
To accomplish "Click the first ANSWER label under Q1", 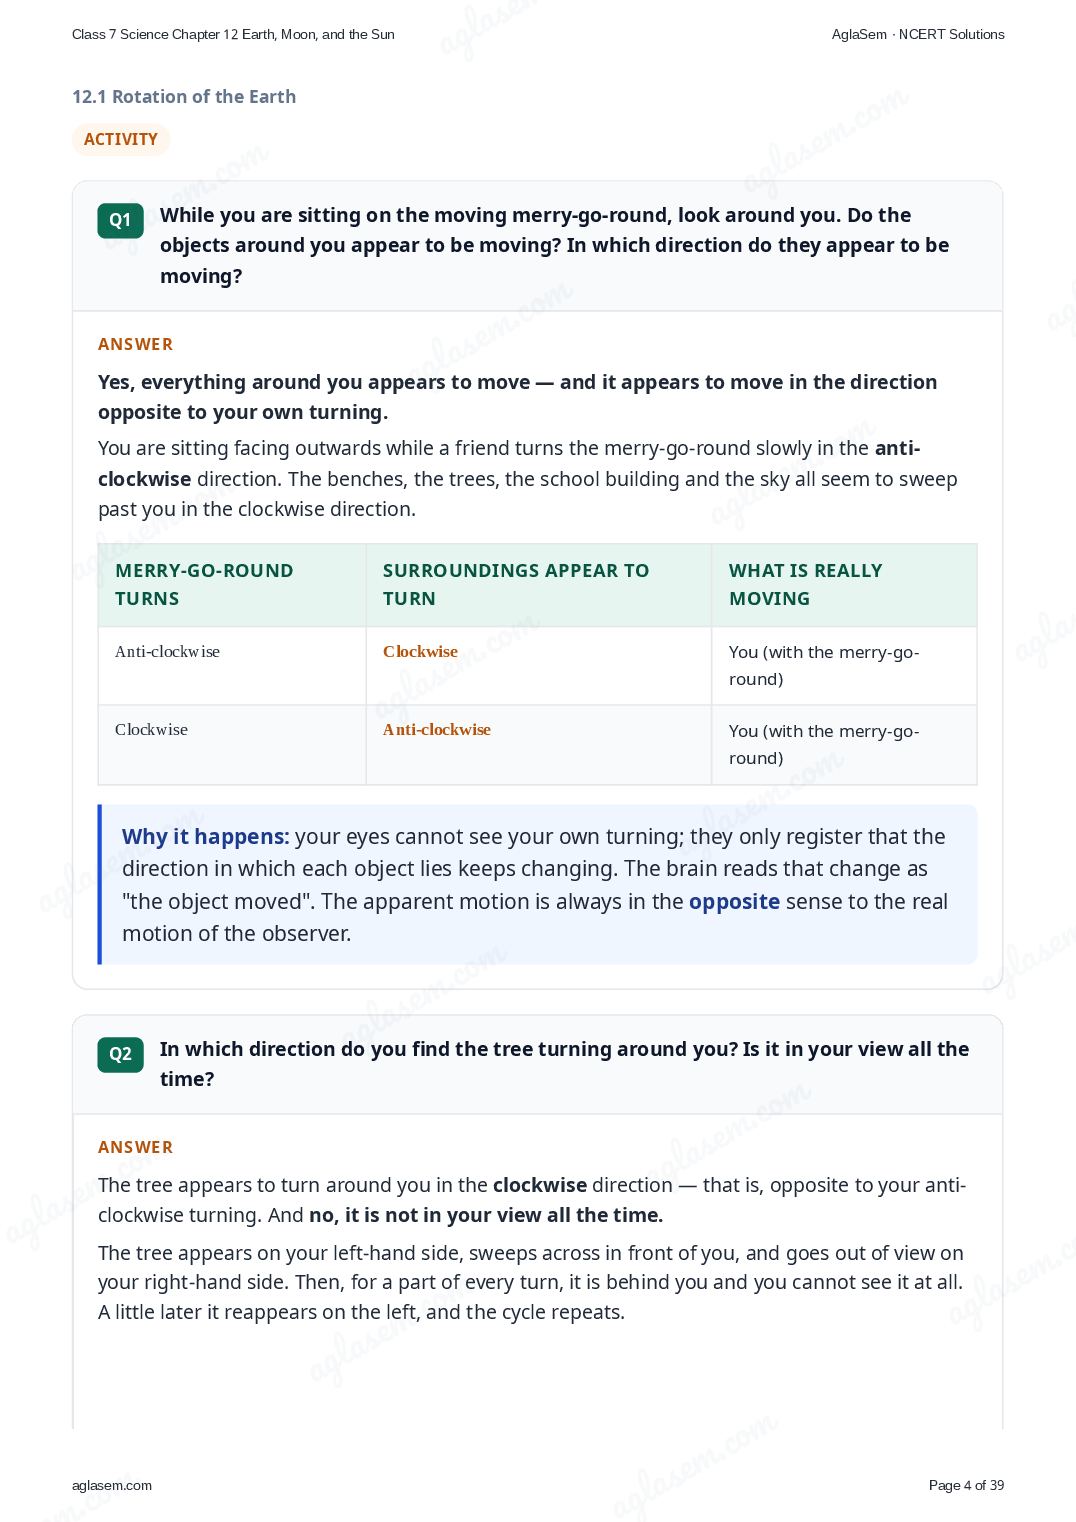I will [136, 344].
